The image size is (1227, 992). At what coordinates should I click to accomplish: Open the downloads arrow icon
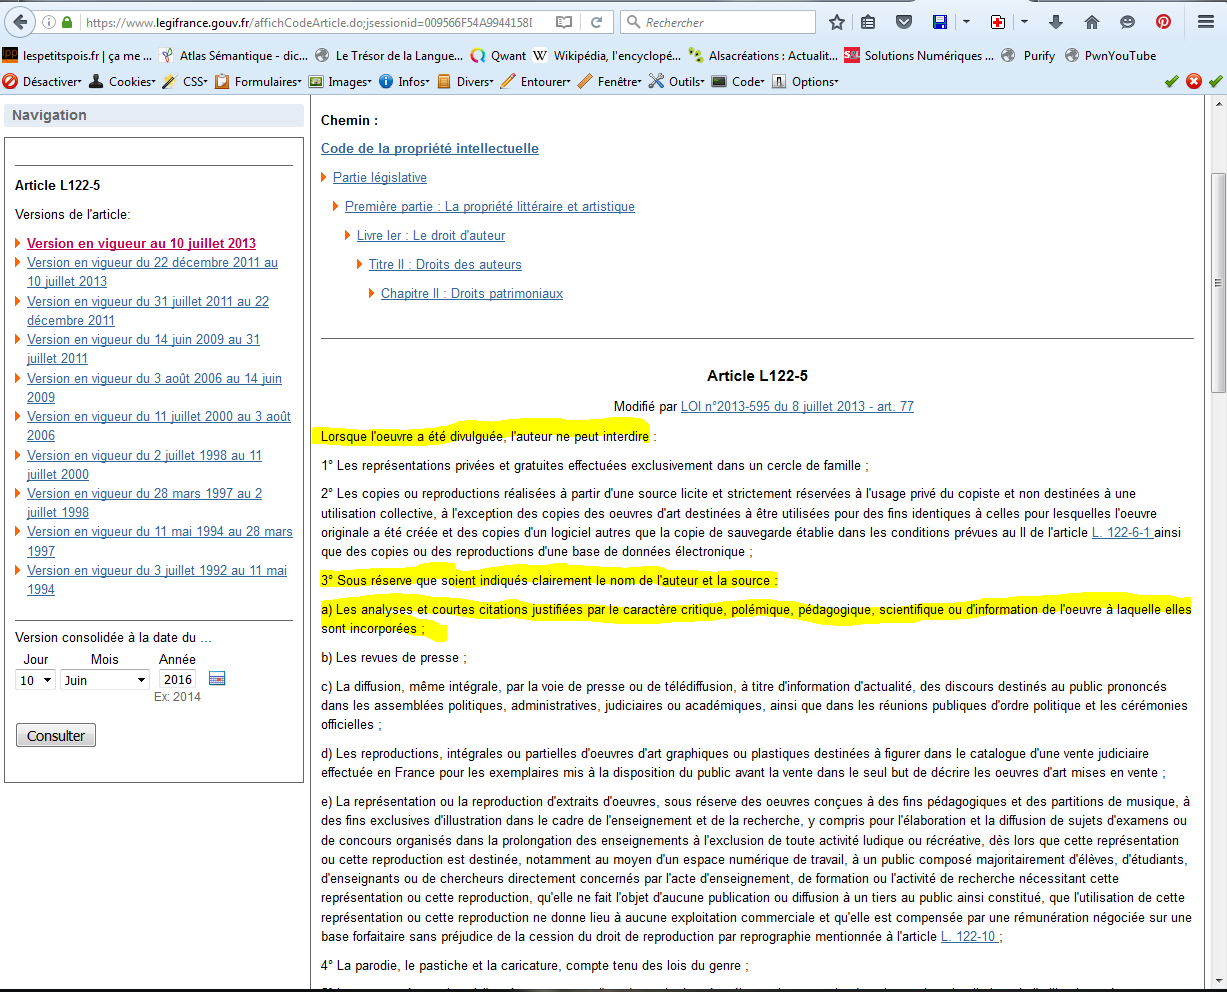tap(1056, 22)
